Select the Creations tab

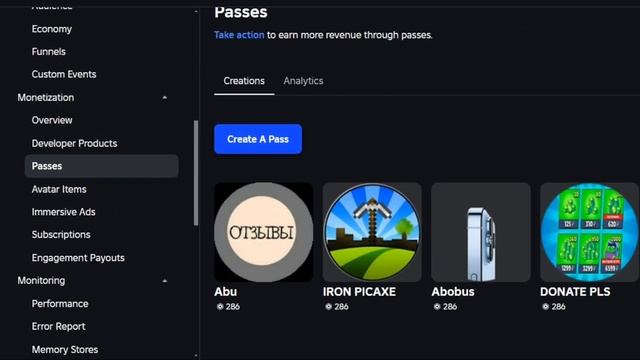(244, 81)
